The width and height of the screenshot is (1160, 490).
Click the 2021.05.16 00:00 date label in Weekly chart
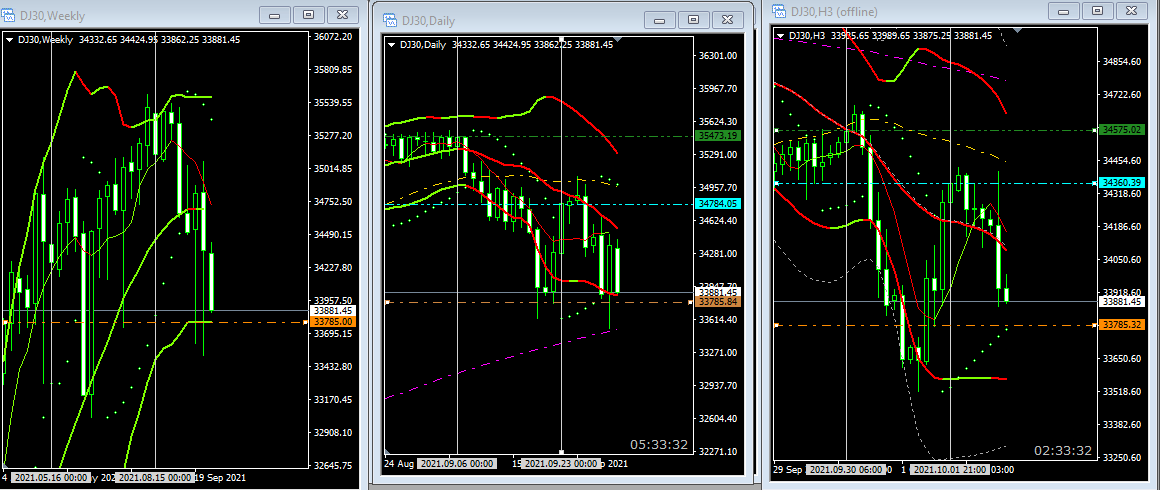point(51,477)
